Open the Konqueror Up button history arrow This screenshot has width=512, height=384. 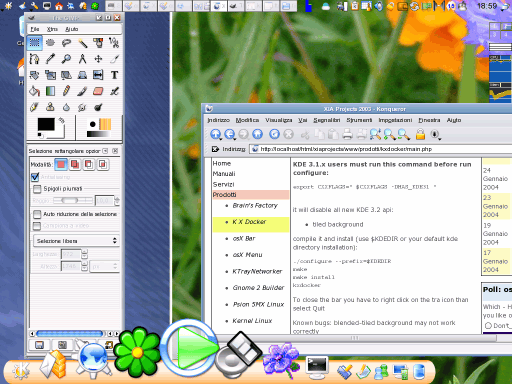coord(220,138)
